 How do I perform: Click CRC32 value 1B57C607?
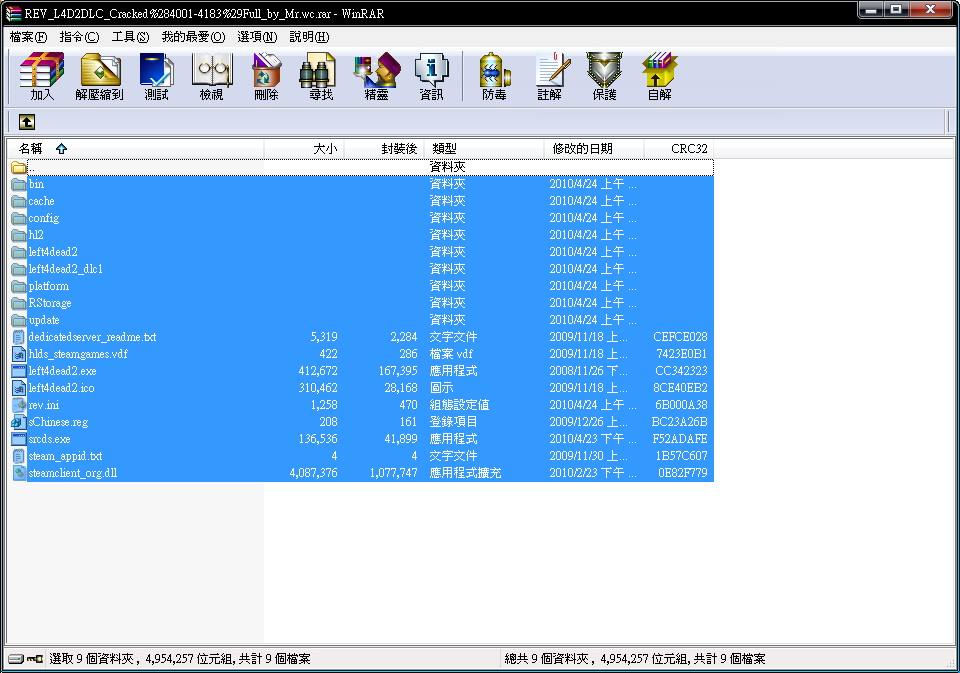click(681, 456)
